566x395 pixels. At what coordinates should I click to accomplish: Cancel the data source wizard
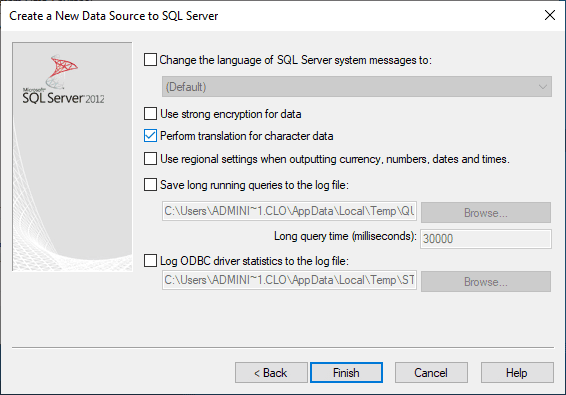tap(431, 373)
